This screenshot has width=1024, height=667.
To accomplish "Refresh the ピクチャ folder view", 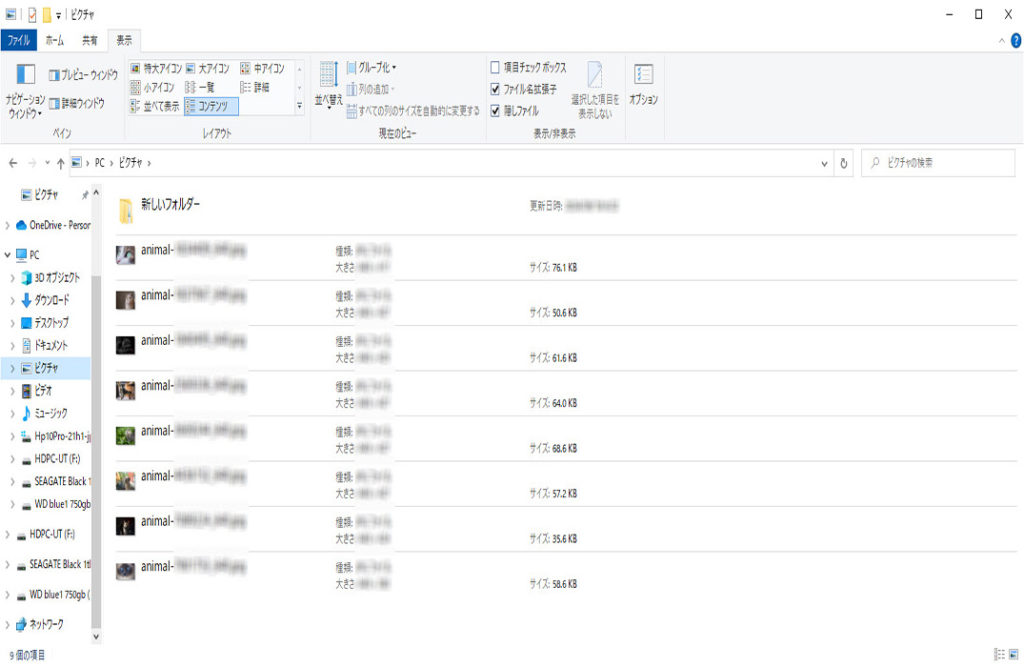I will pyautogui.click(x=845, y=162).
